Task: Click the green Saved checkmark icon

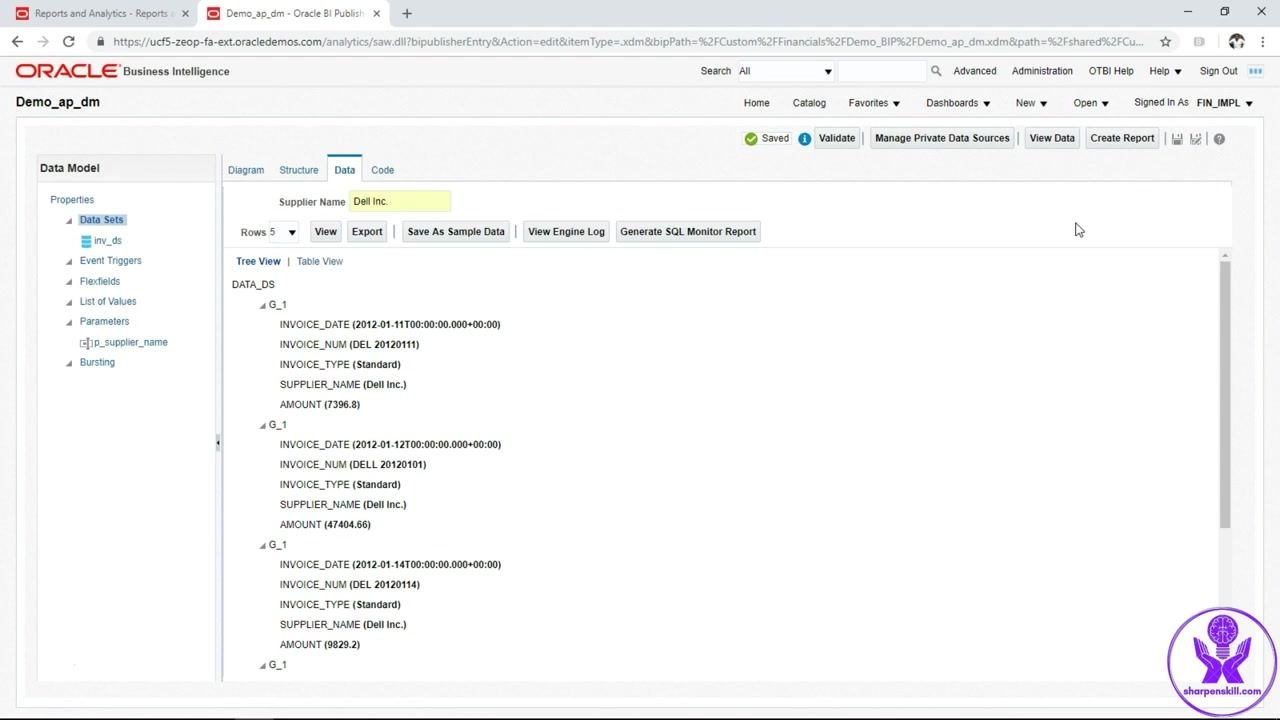Action: (x=751, y=139)
